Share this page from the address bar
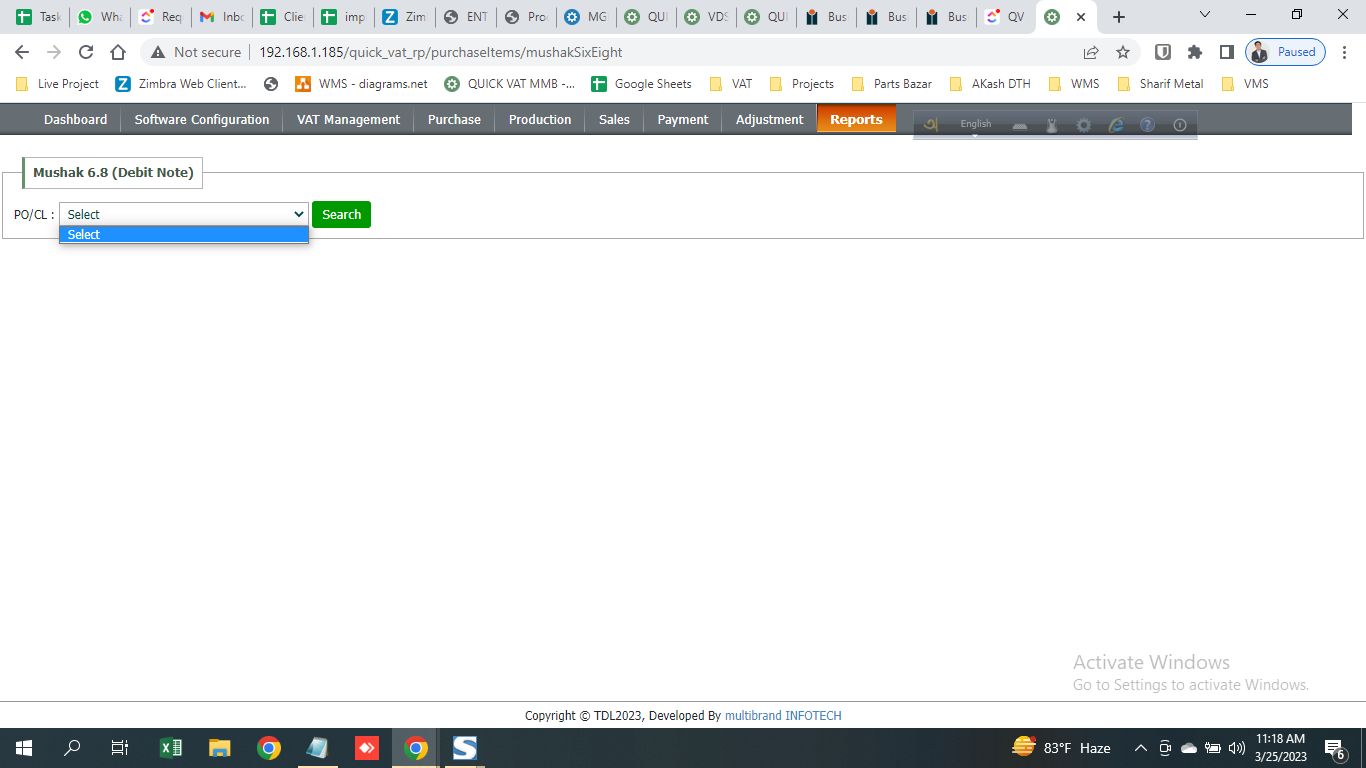1366x768 pixels. pyautogui.click(x=1091, y=52)
